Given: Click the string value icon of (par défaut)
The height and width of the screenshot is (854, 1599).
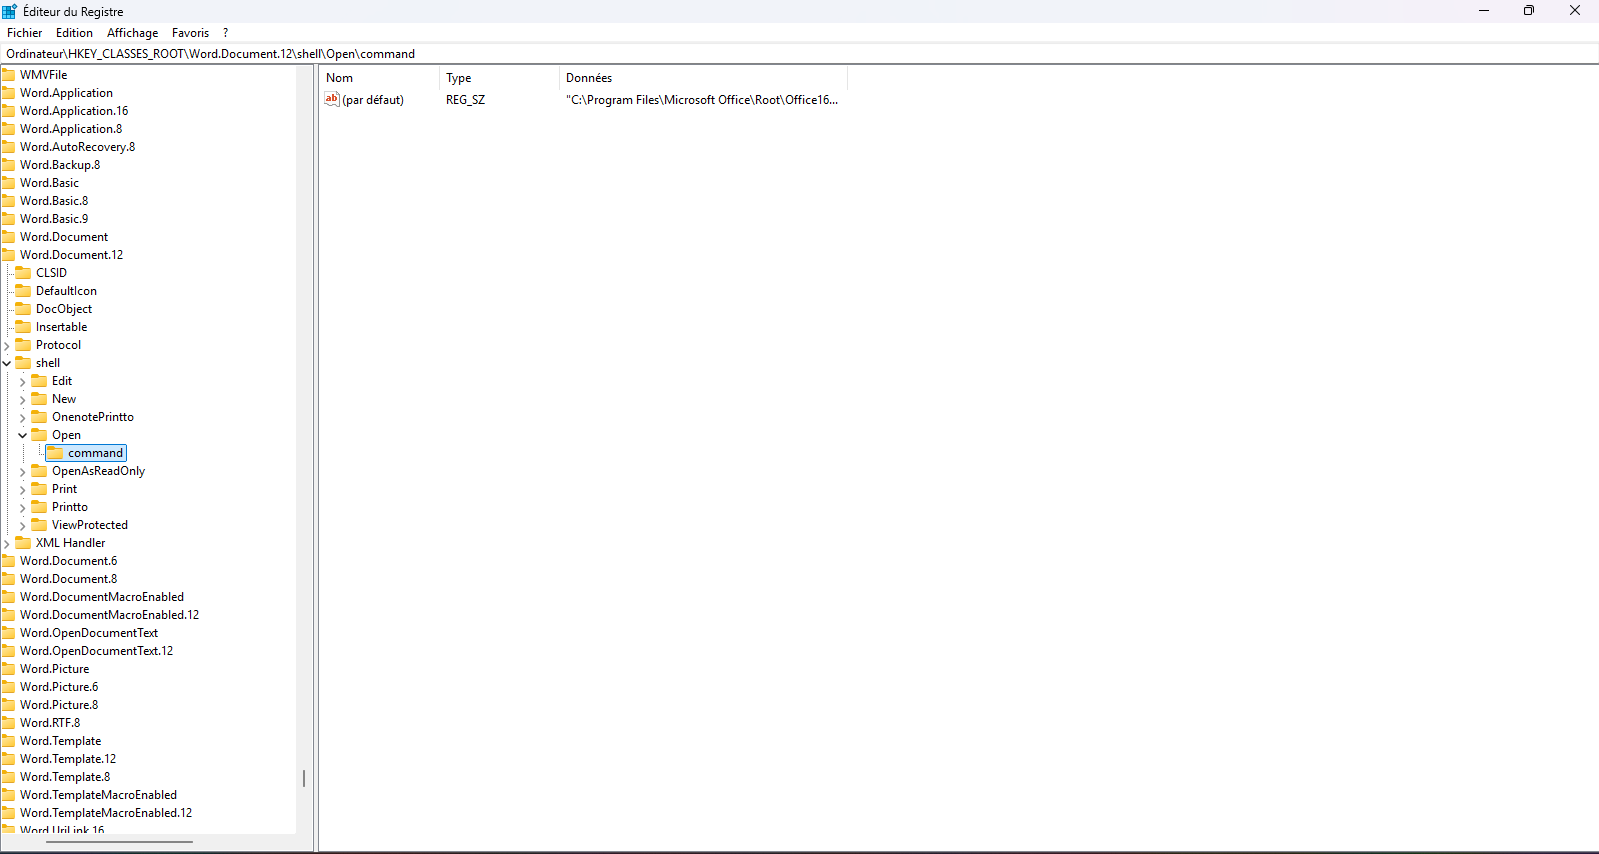Looking at the screenshot, I should point(332,99).
